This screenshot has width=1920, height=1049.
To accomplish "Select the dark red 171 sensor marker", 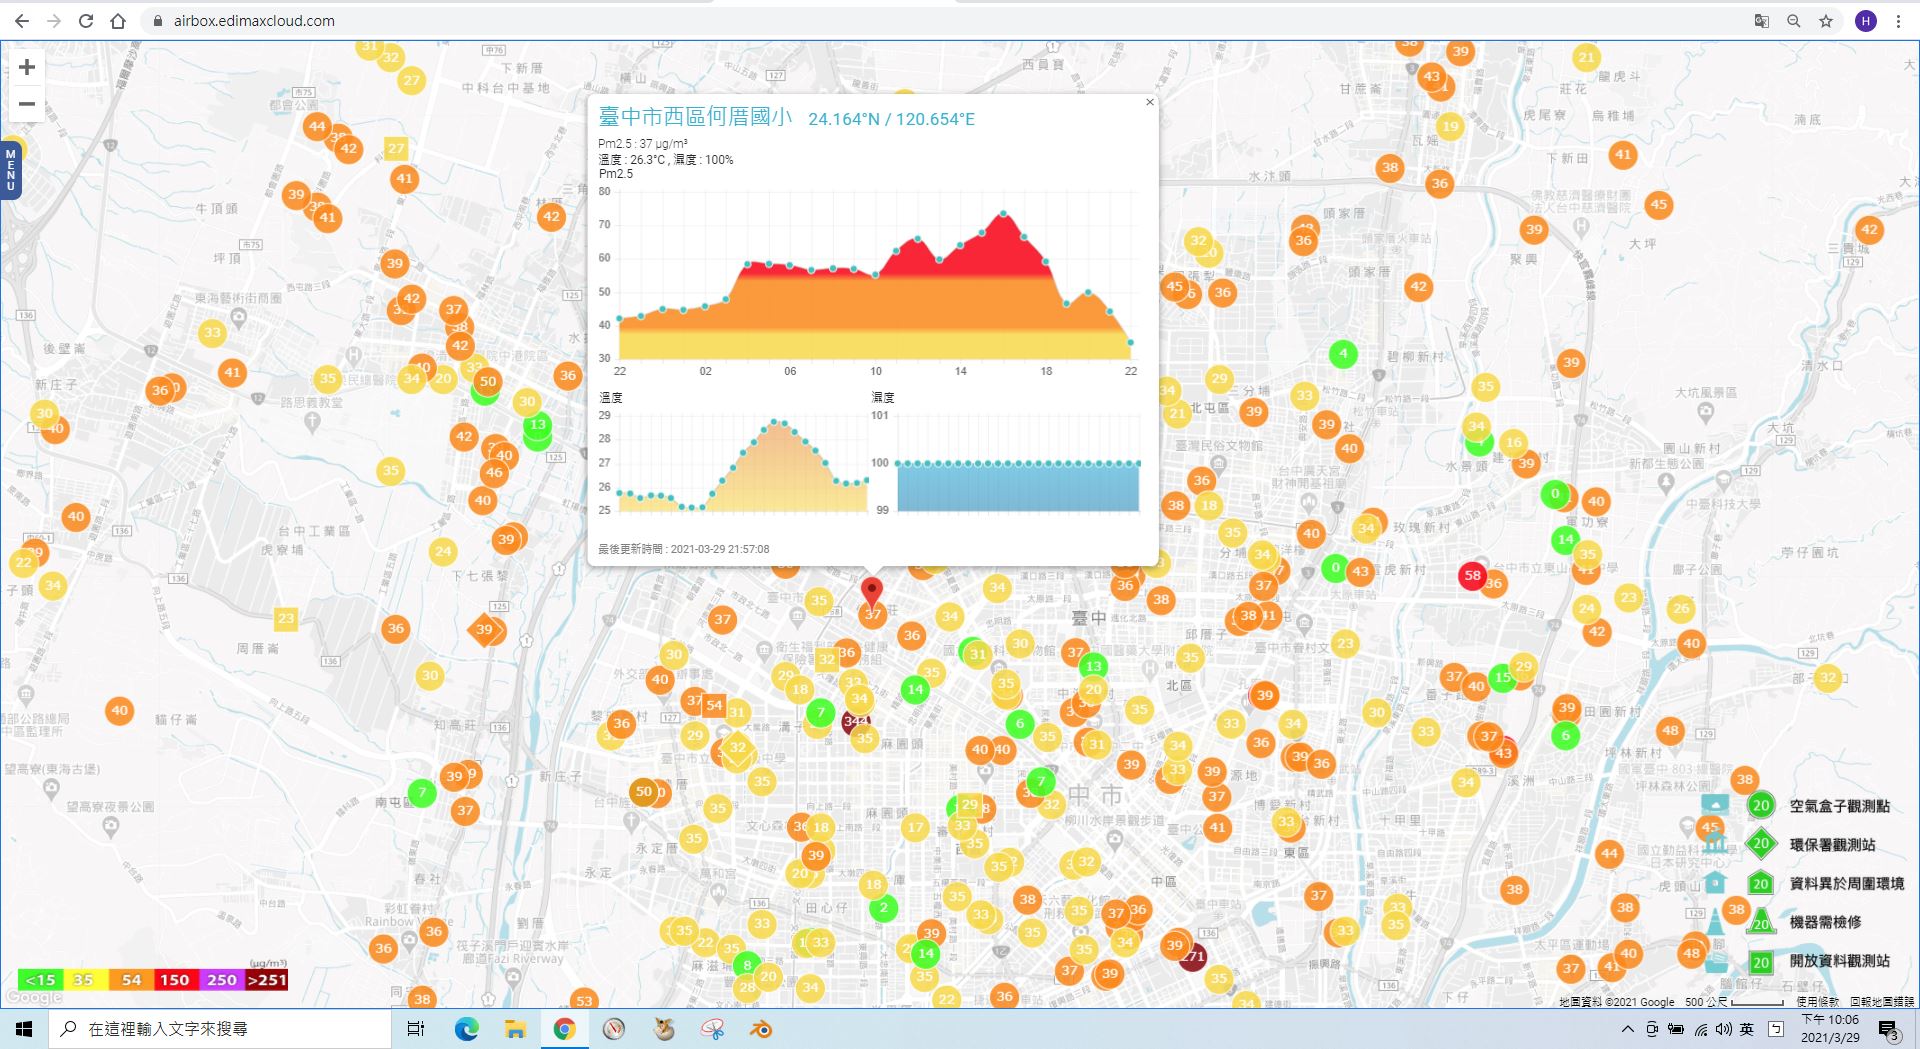I will (1193, 957).
